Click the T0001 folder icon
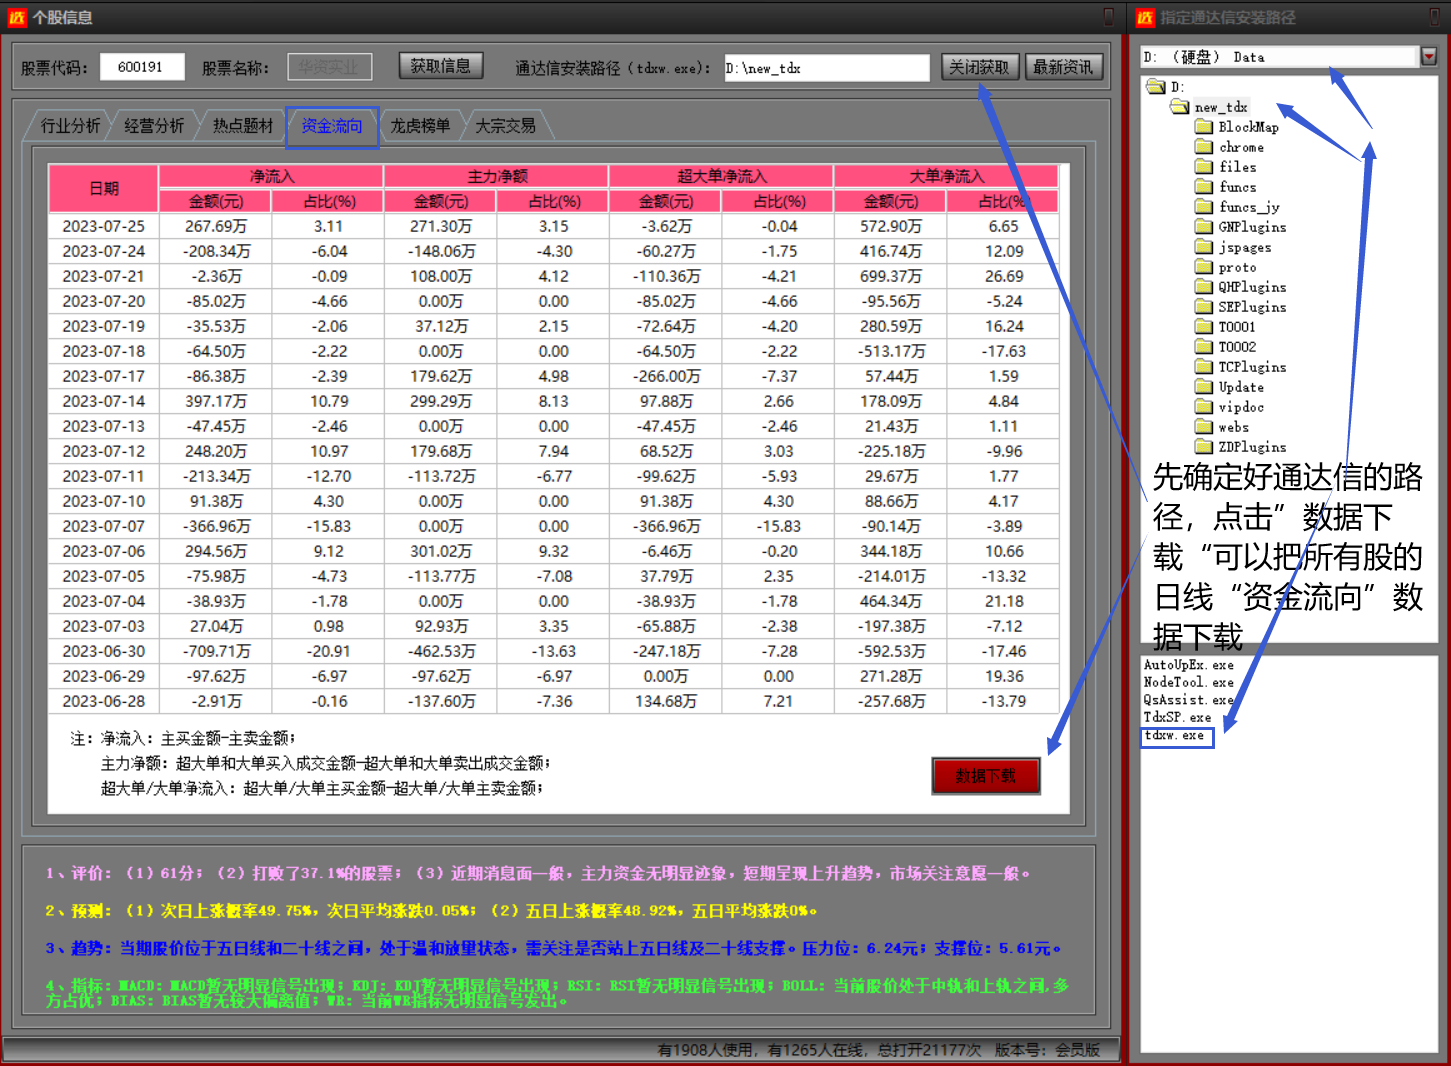This screenshot has width=1451, height=1066. [1204, 327]
